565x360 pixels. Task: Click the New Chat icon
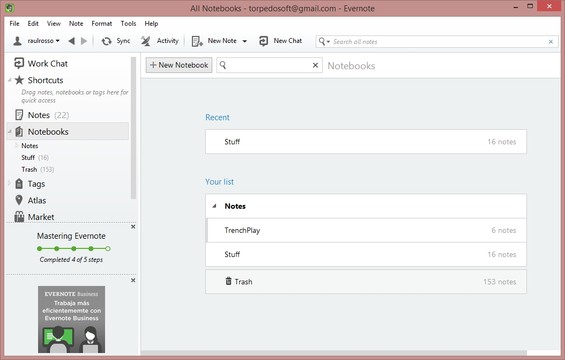point(263,41)
